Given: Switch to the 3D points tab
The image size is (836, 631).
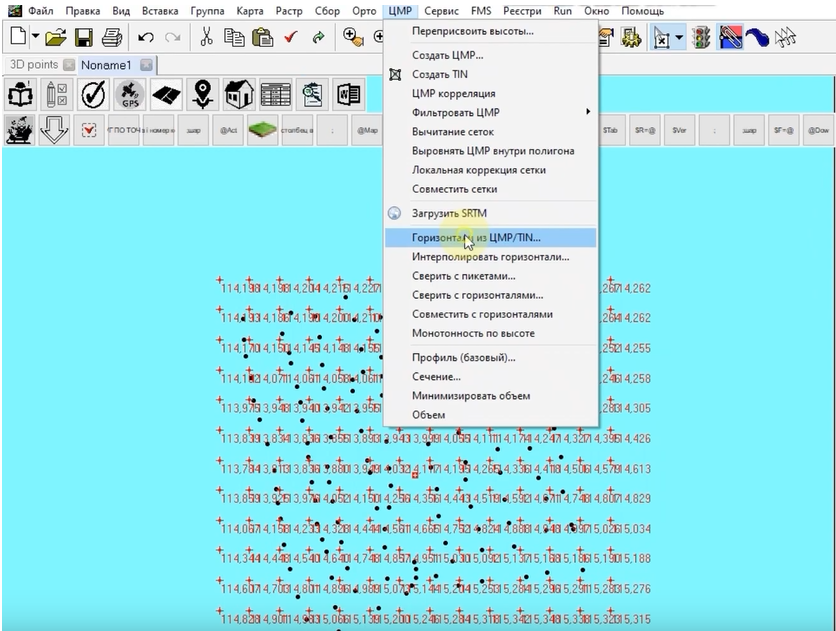Looking at the screenshot, I should tap(33, 64).
